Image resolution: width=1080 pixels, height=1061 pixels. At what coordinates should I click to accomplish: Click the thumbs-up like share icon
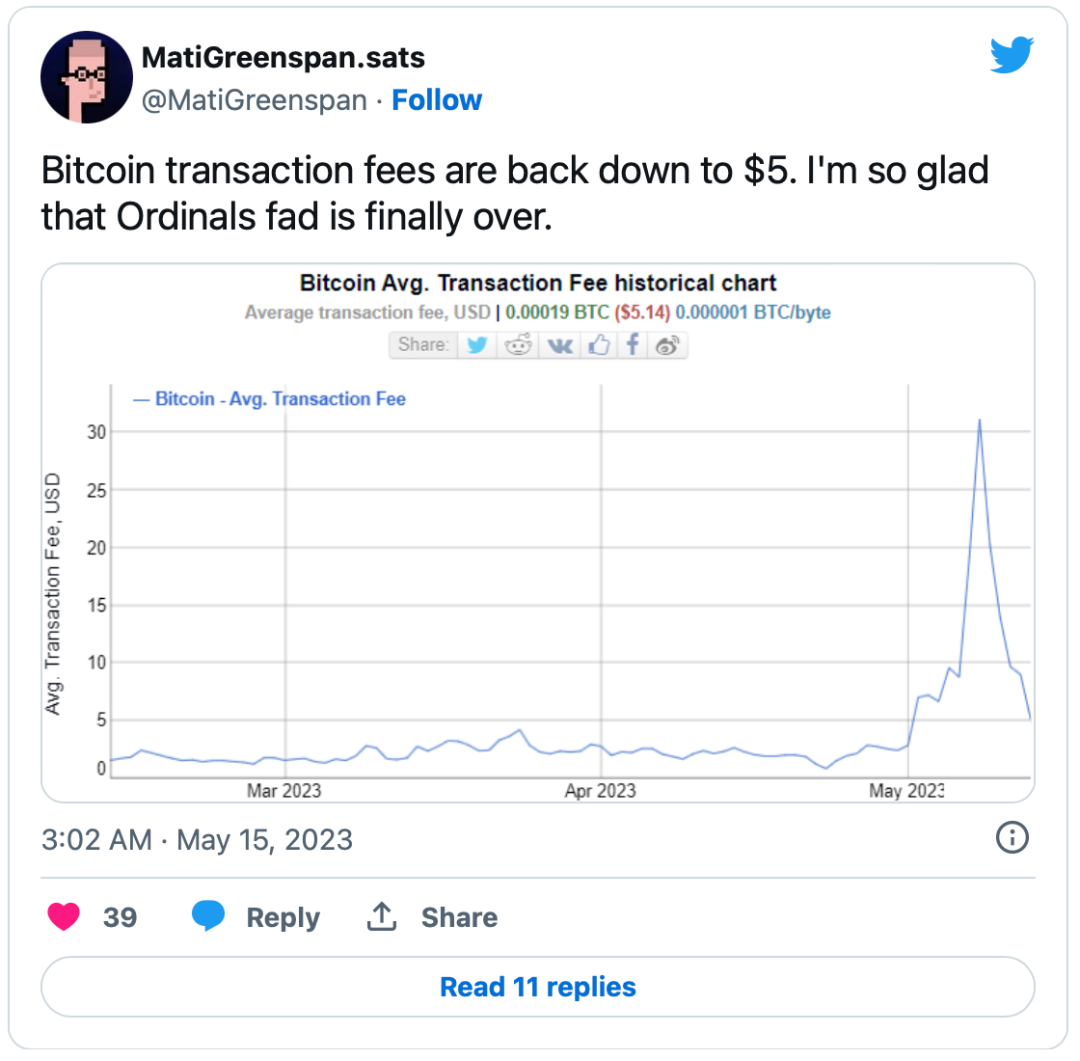(x=599, y=344)
